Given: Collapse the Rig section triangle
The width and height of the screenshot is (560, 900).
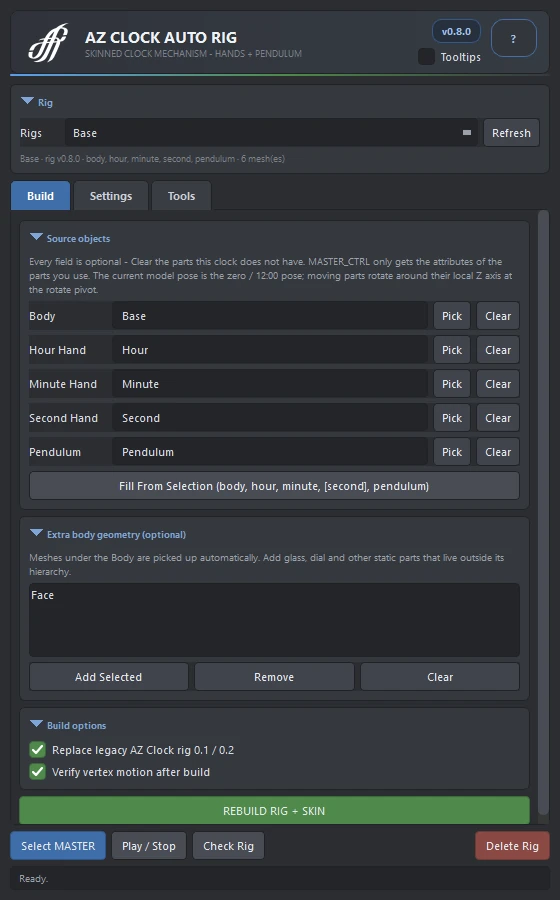Looking at the screenshot, I should (27, 101).
